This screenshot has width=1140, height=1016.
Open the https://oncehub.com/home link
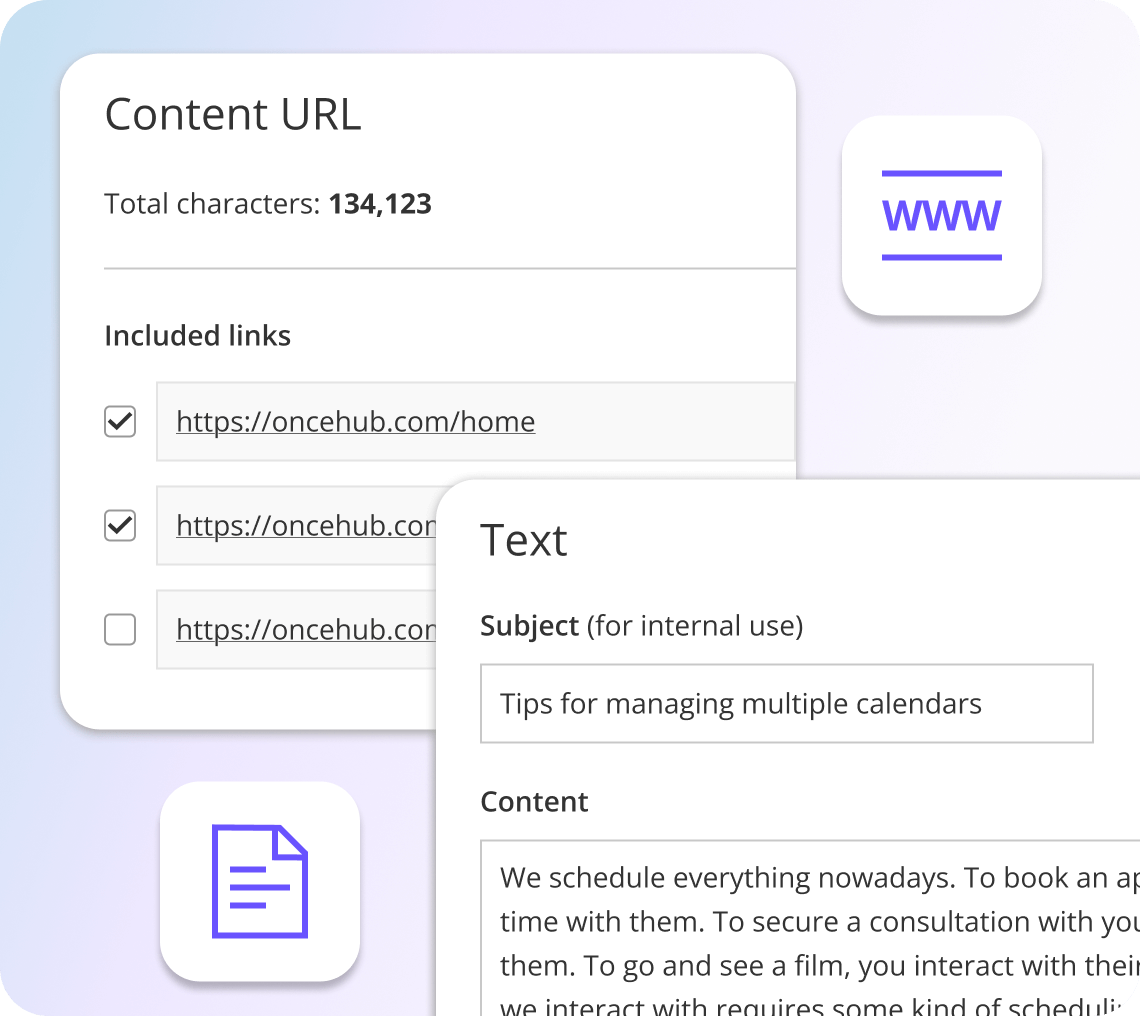(355, 421)
